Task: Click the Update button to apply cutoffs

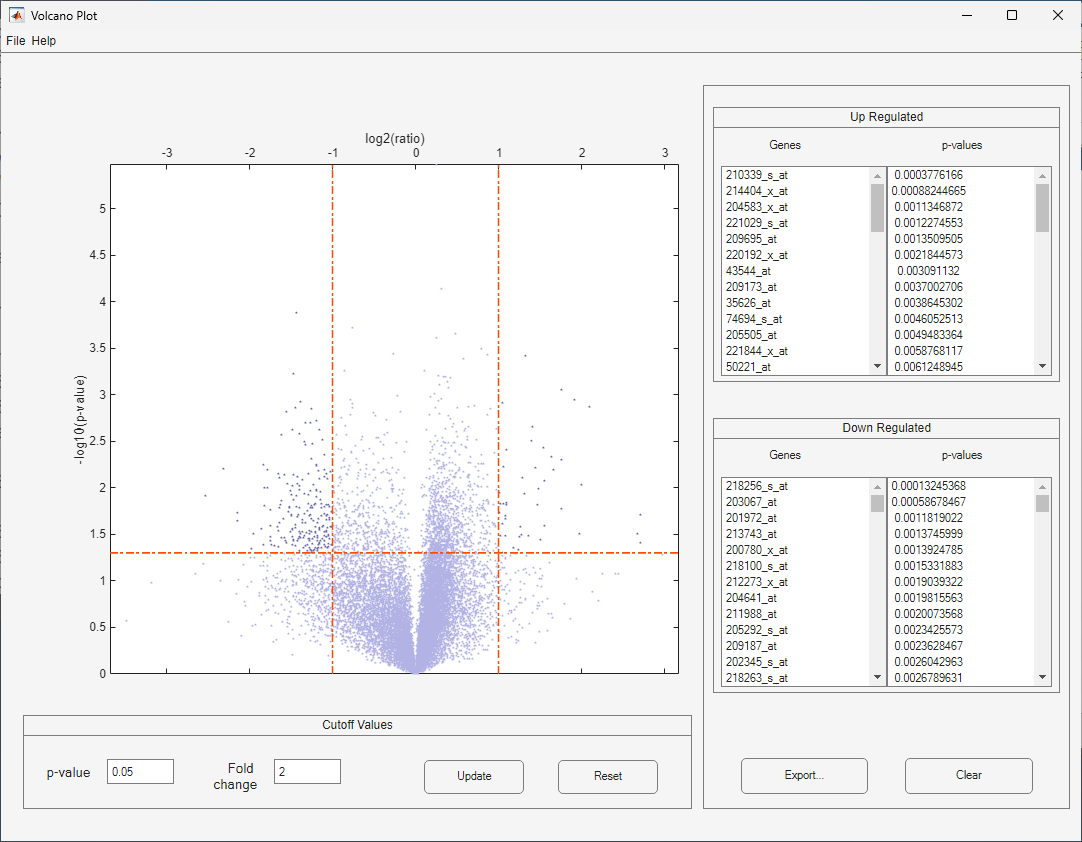Action: coord(473,777)
